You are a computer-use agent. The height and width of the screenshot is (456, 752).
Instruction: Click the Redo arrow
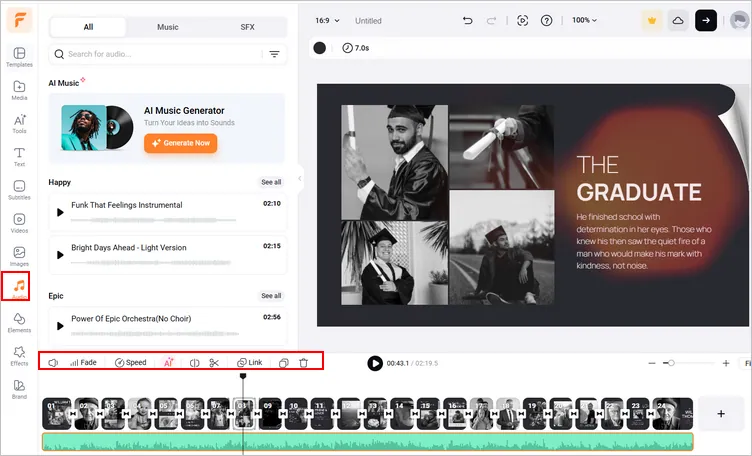coord(491,20)
